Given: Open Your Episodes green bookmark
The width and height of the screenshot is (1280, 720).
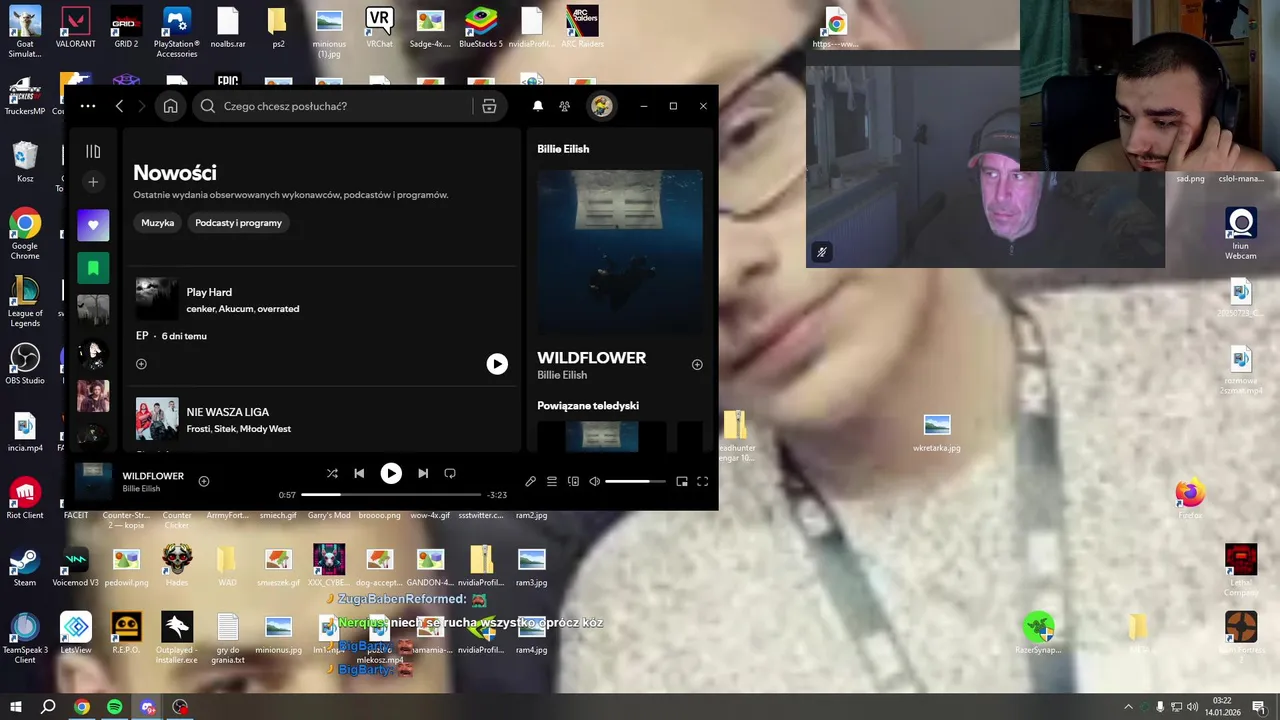Looking at the screenshot, I should point(93,268).
